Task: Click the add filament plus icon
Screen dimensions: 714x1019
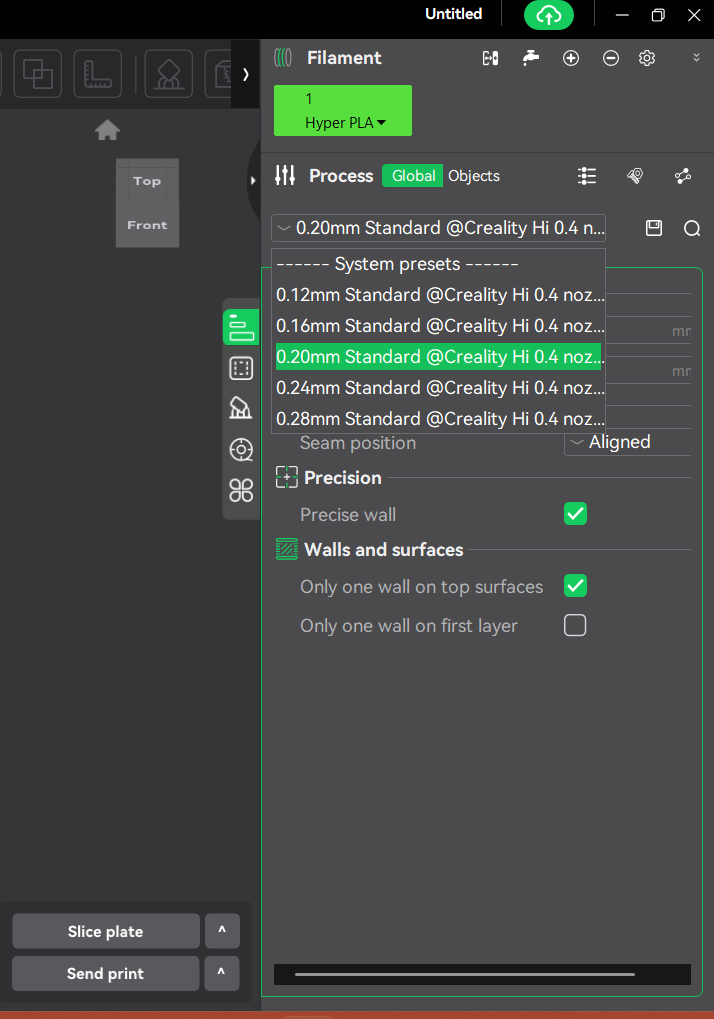Action: point(571,58)
